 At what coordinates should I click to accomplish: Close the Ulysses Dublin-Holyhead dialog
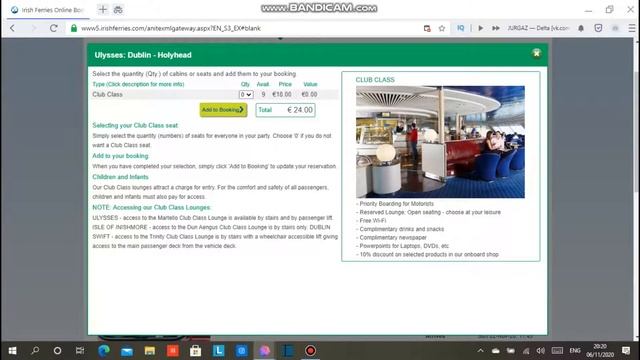tap(536, 53)
